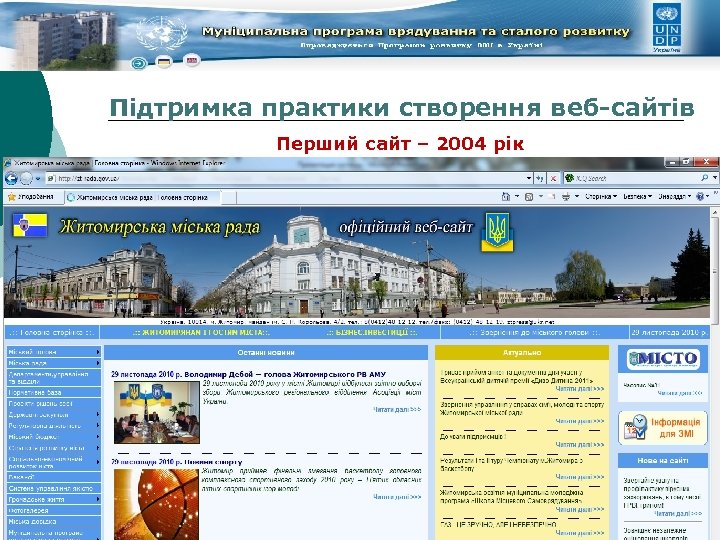Viewport: 720px width, 540px height.
Task: Click the Ukraine trident coat of arms
Action: point(497,231)
